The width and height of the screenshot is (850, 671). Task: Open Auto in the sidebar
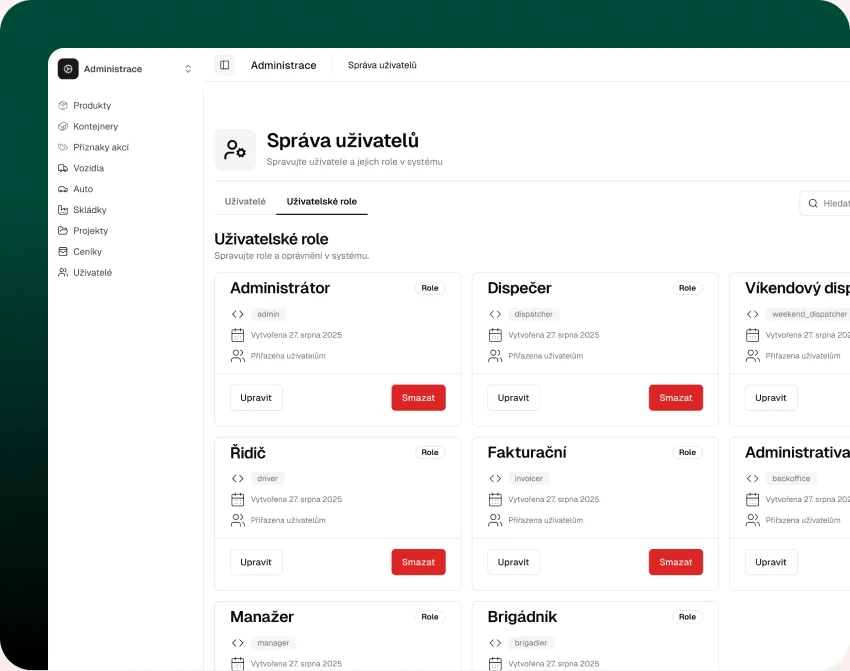click(x=75, y=189)
